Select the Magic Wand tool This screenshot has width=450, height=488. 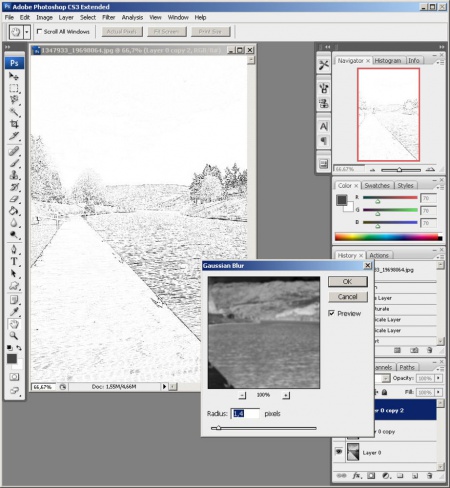click(14, 112)
